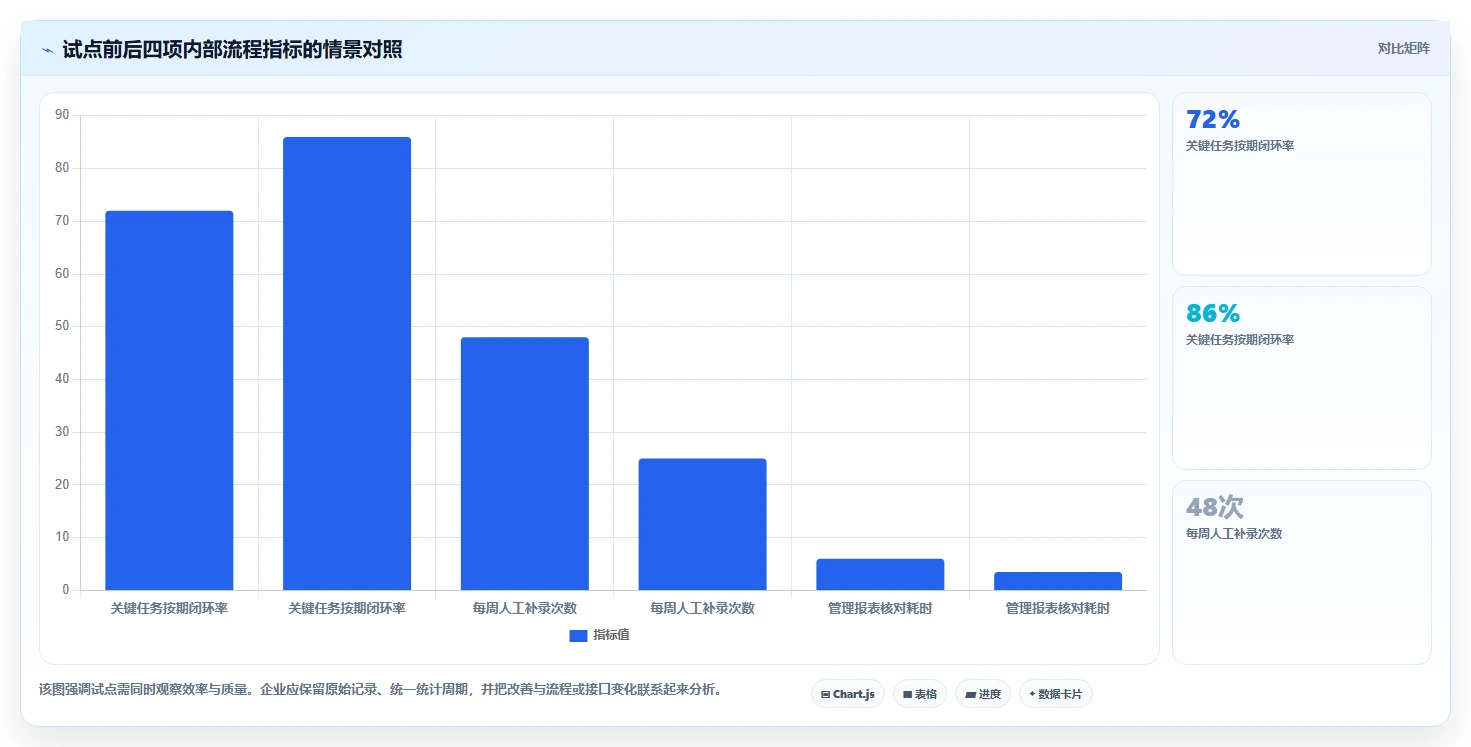Viewport: 1471px width, 747px height.
Task: Click the title 试点前后四项内部流程指标的情景对照
Action: click(x=232, y=49)
